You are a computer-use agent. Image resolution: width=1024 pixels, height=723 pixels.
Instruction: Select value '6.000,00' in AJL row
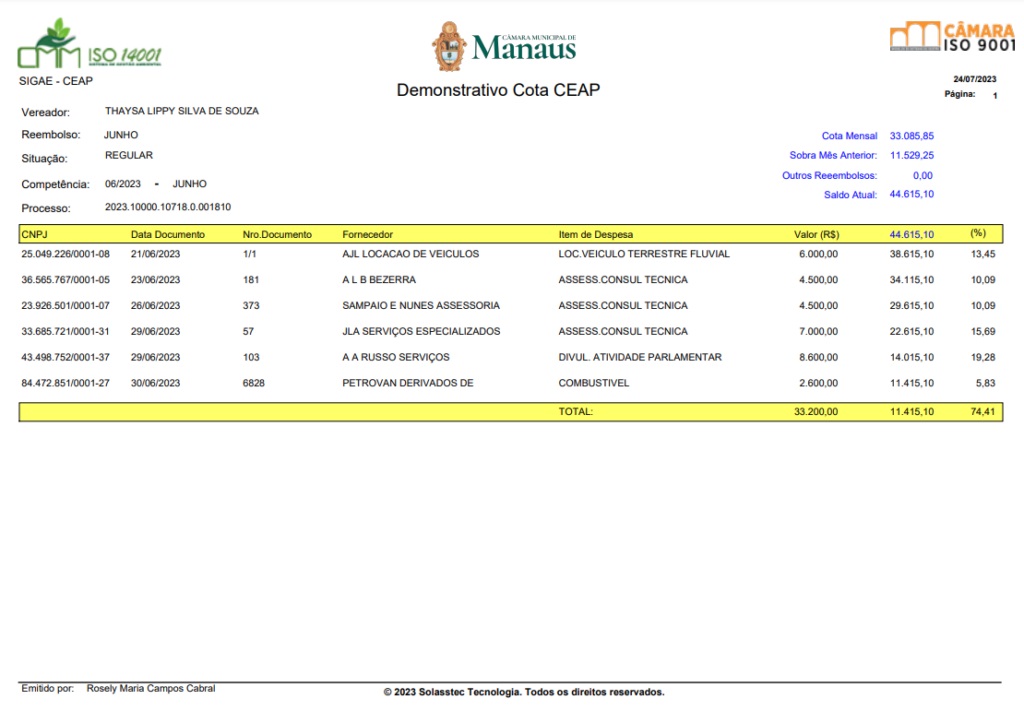[x=818, y=254]
